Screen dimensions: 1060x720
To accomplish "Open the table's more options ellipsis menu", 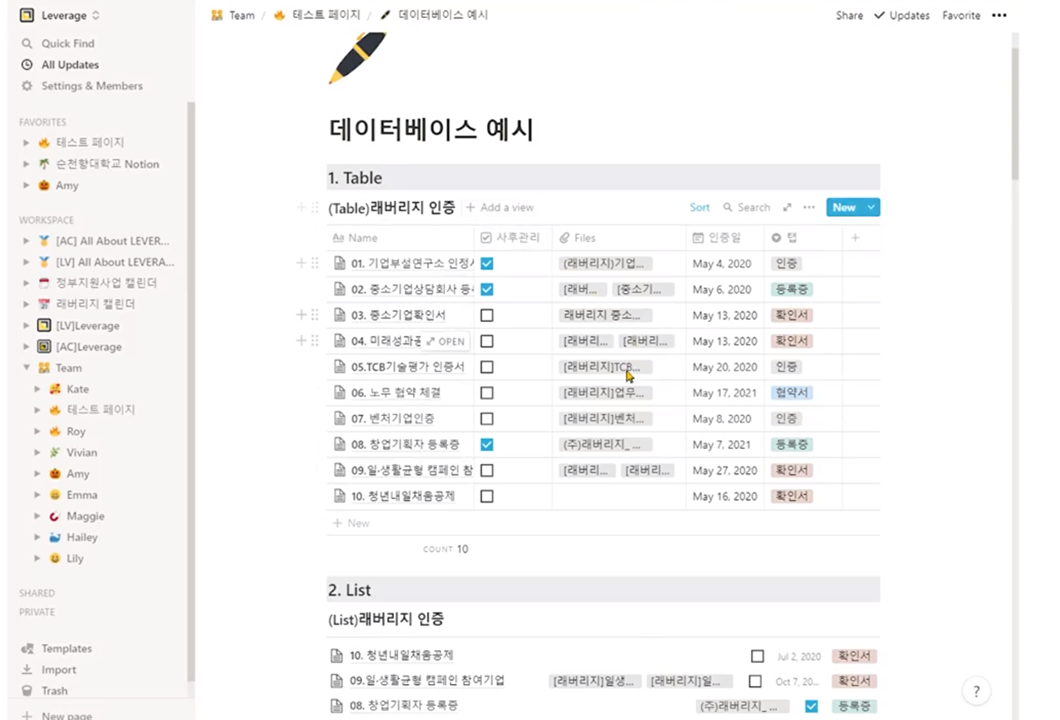I will pos(809,207).
